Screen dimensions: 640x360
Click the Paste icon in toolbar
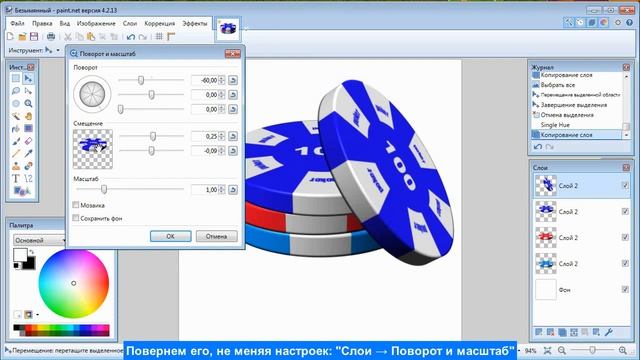[91, 37]
